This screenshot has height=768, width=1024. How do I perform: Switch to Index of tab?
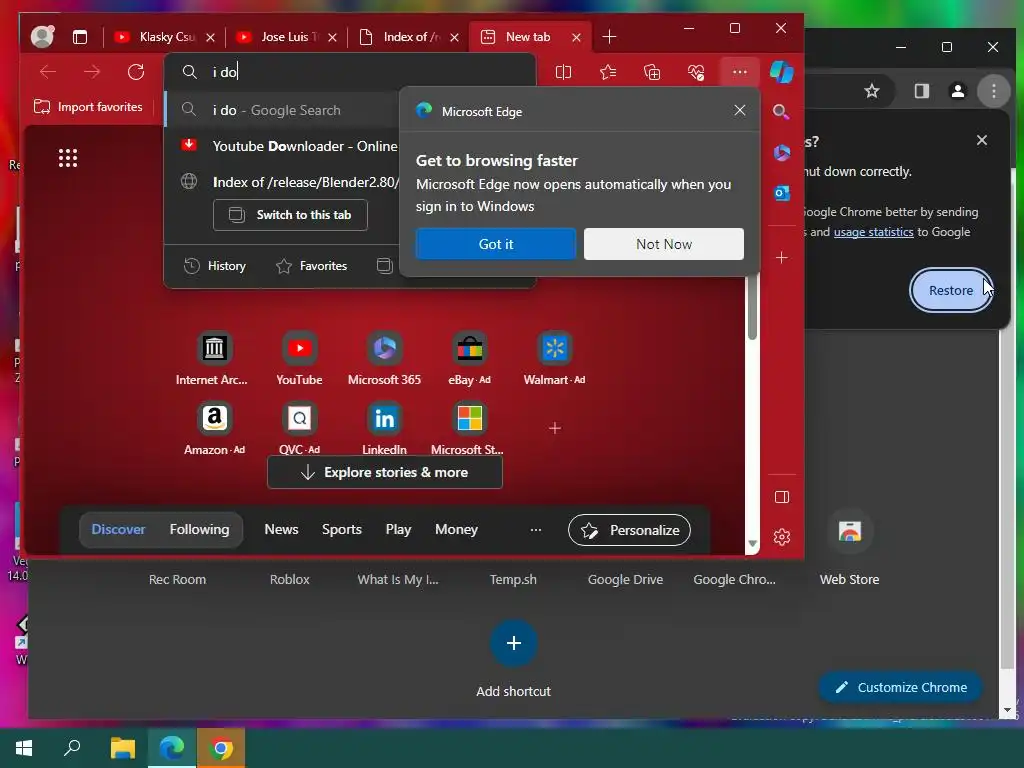click(x=408, y=37)
